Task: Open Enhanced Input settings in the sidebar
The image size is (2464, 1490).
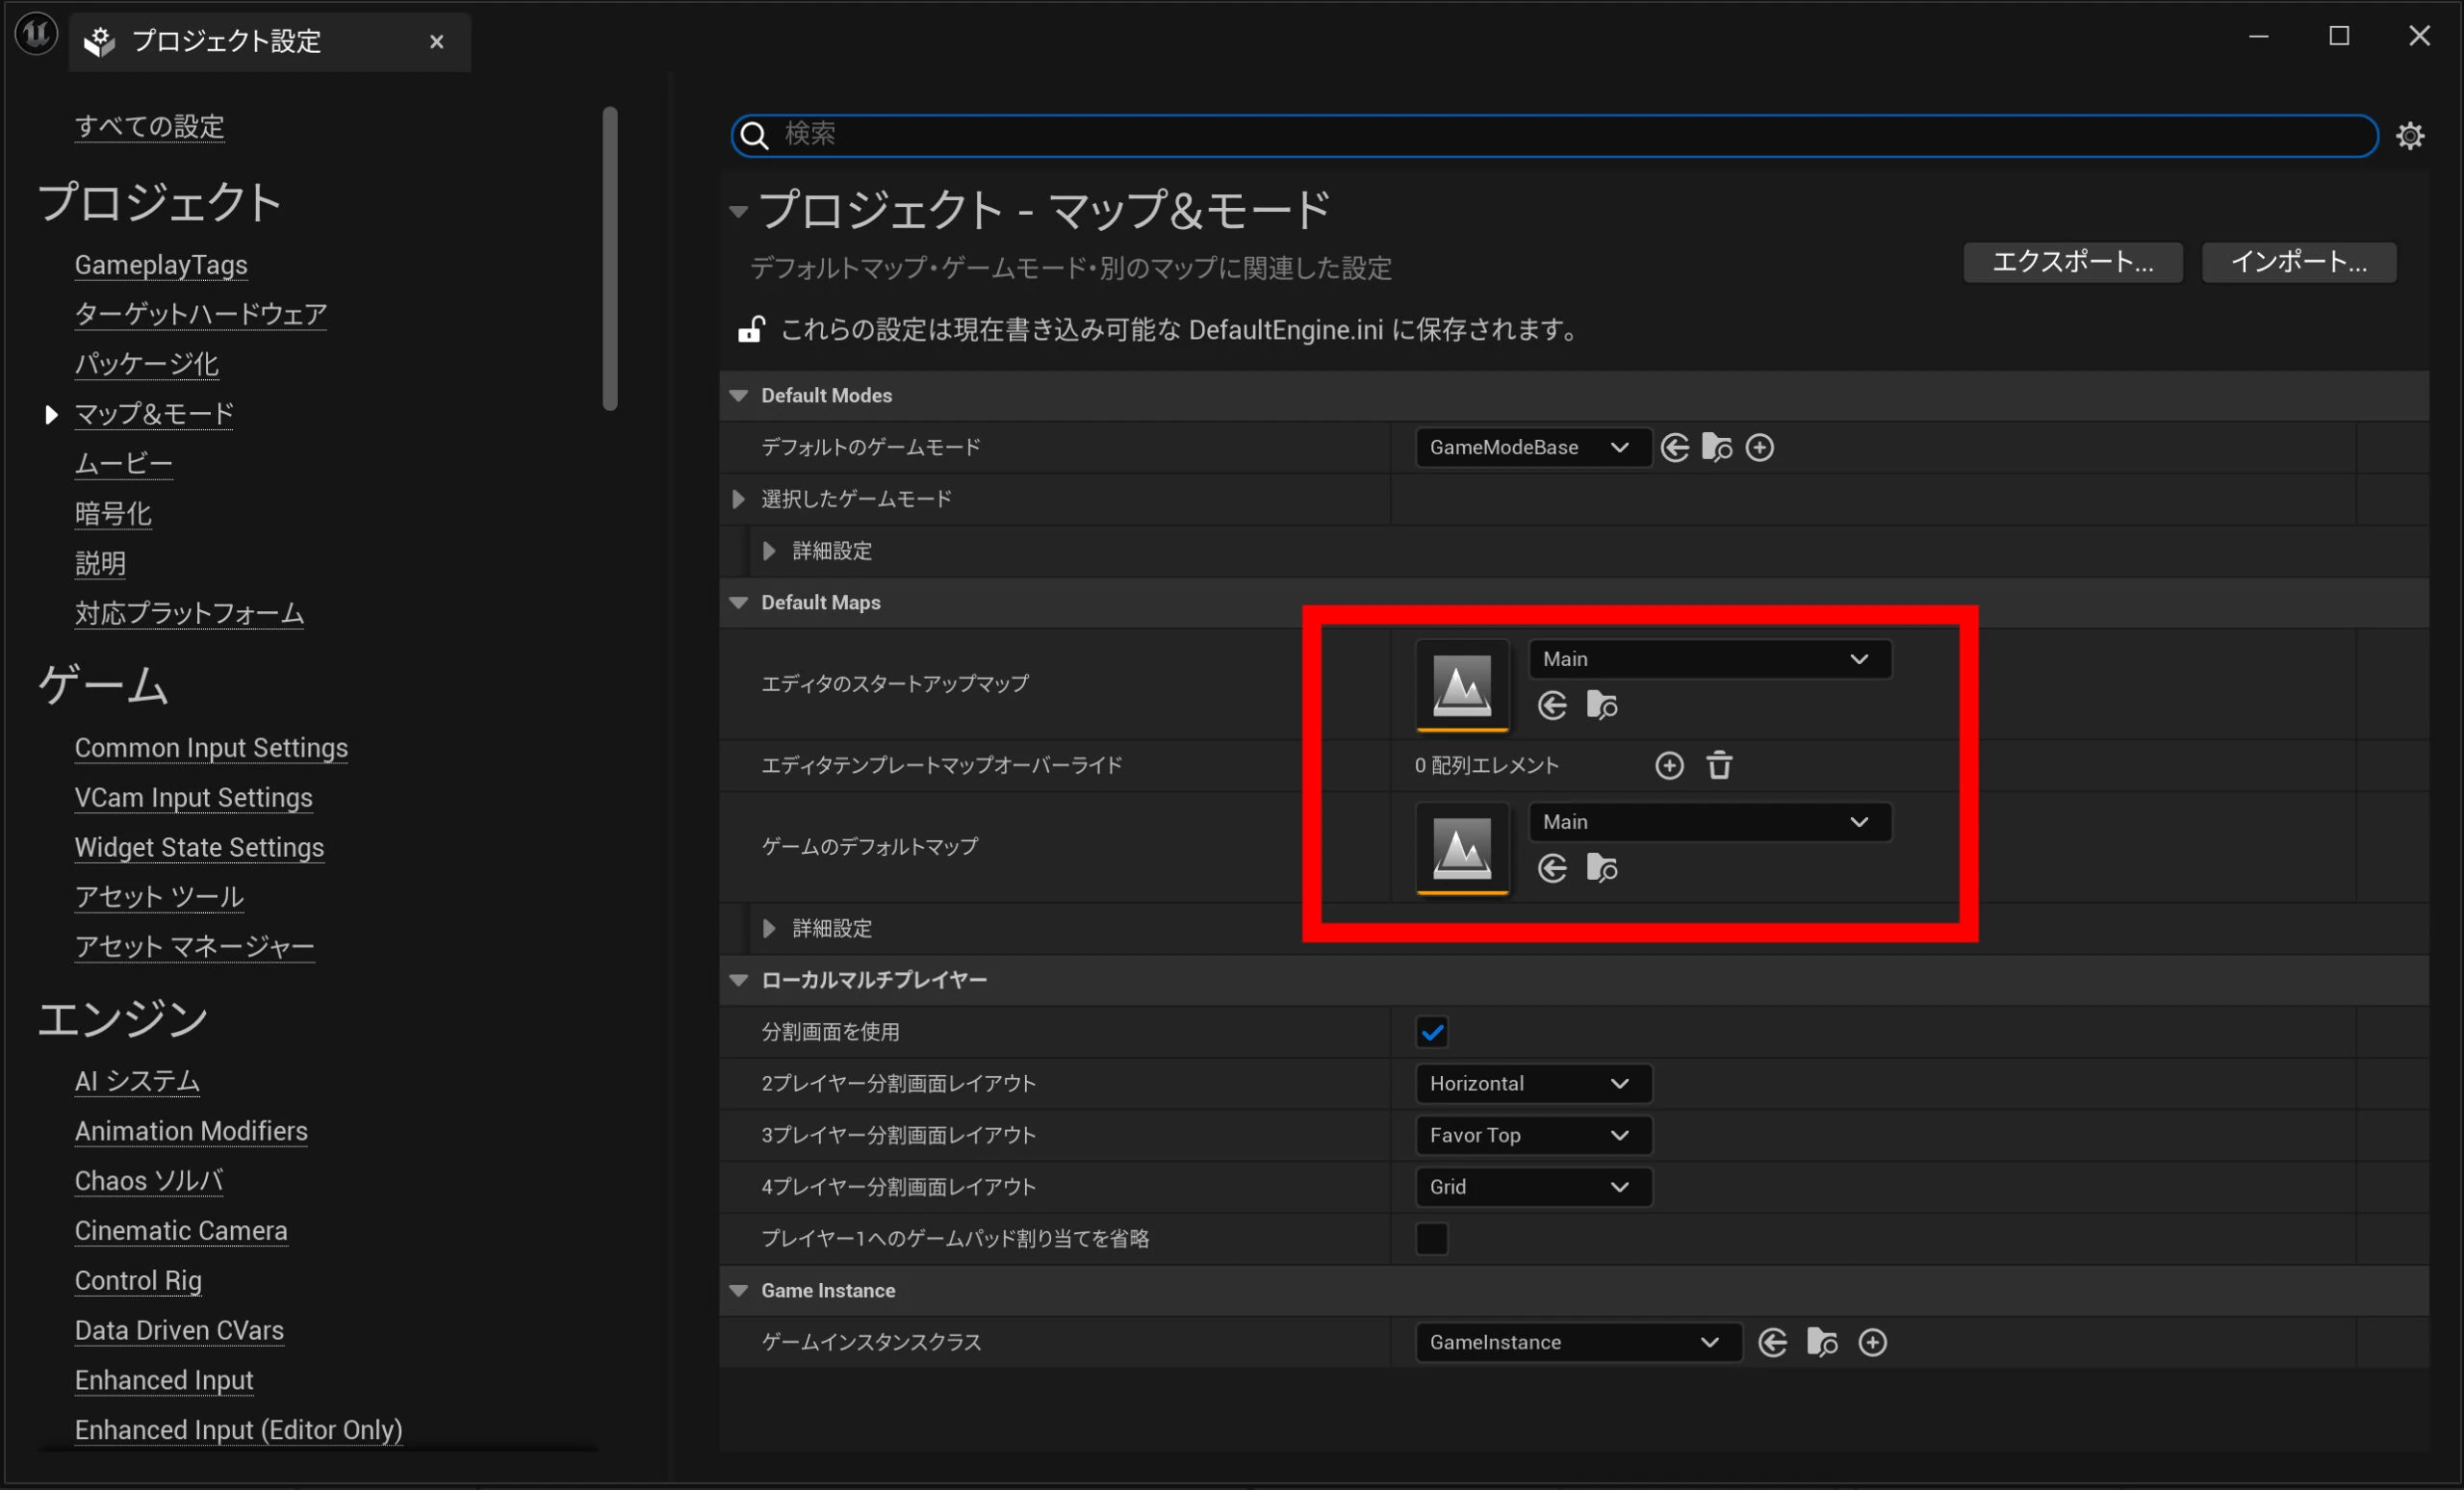Action: point(164,1380)
